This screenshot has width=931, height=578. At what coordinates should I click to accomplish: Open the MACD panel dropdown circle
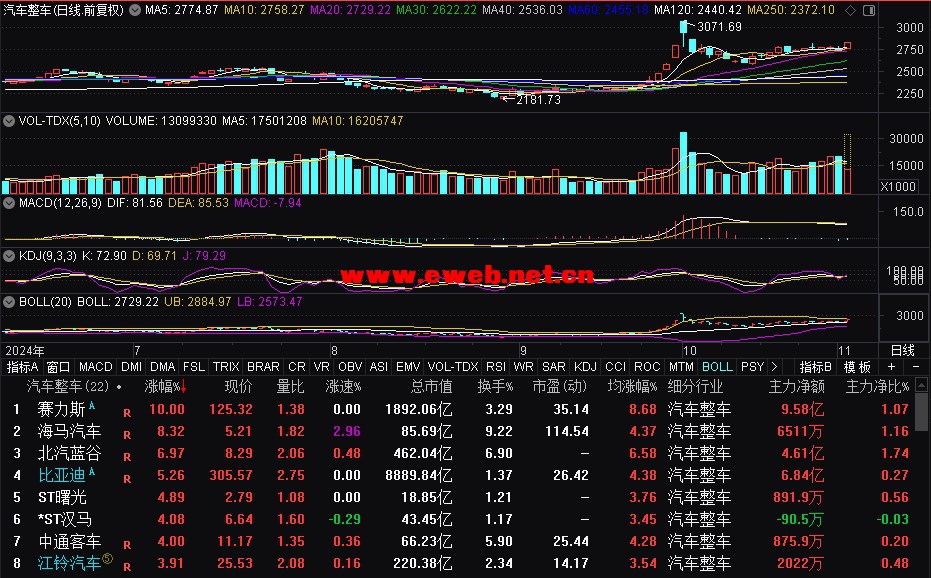click(9, 203)
